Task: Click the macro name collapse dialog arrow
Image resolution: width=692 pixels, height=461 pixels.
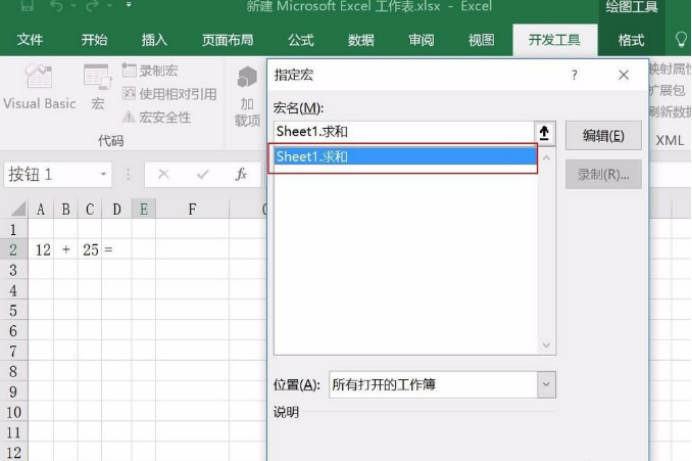Action: coord(544,132)
